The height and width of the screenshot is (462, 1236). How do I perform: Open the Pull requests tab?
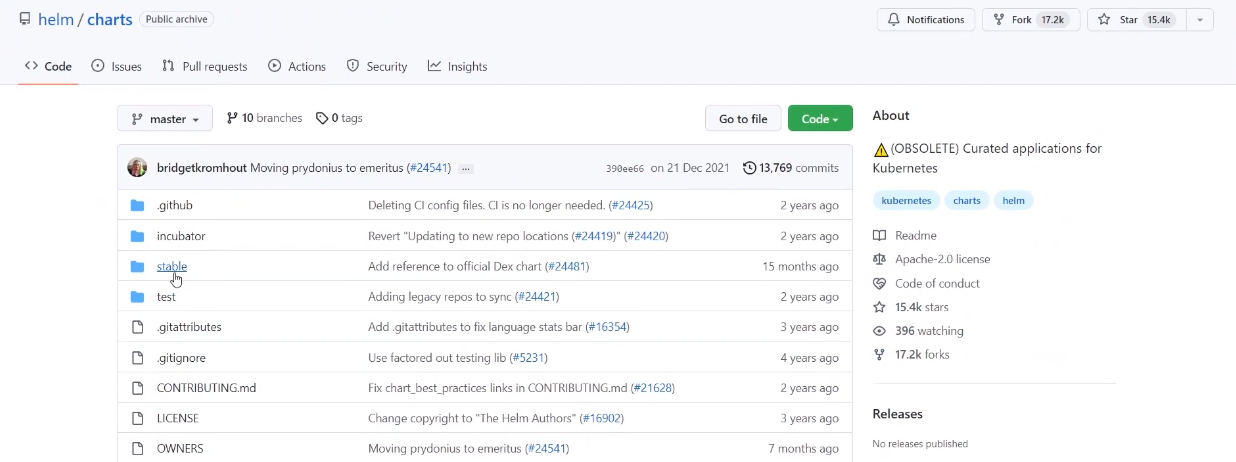204,67
